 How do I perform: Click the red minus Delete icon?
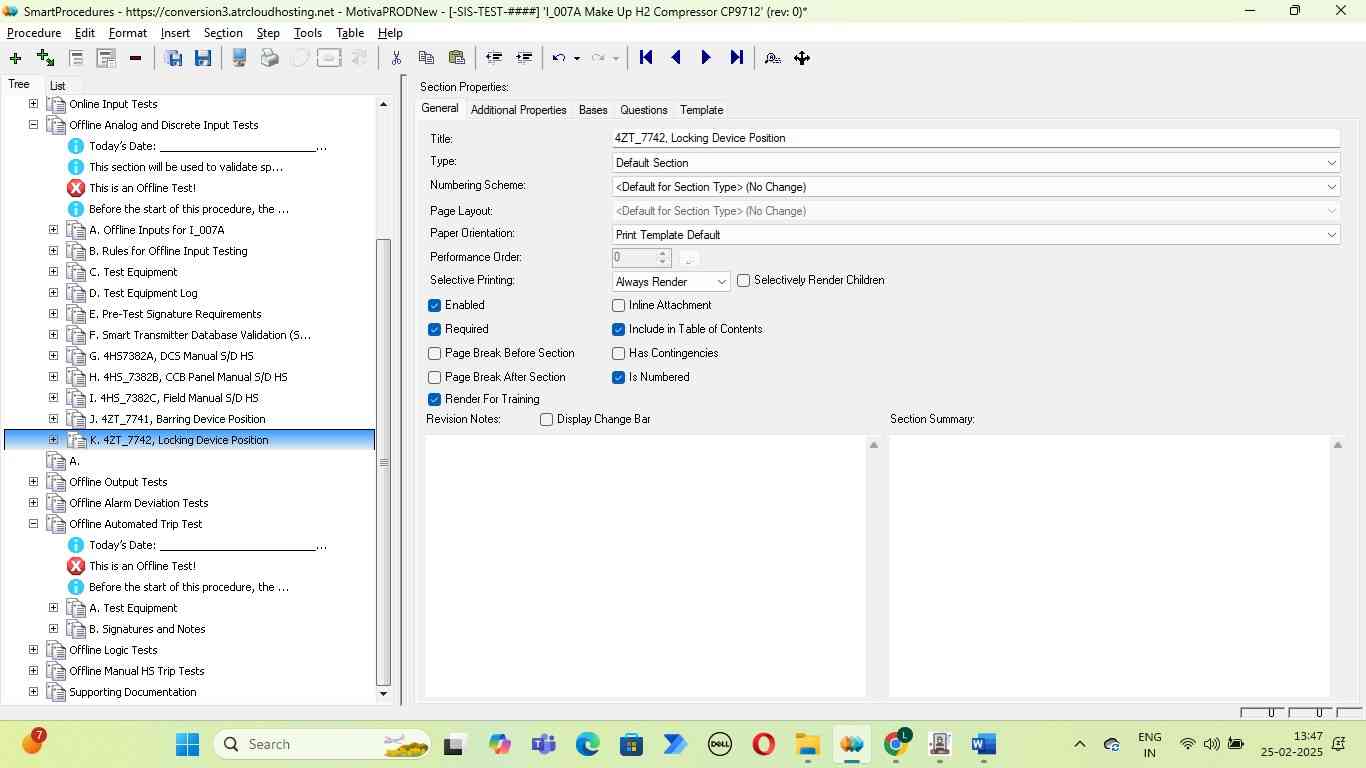tap(135, 58)
